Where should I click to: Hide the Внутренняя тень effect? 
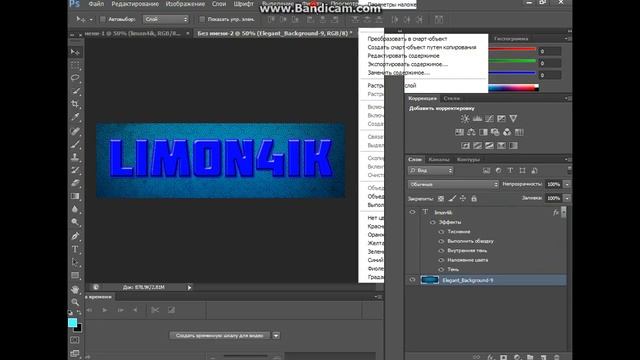click(x=441, y=251)
